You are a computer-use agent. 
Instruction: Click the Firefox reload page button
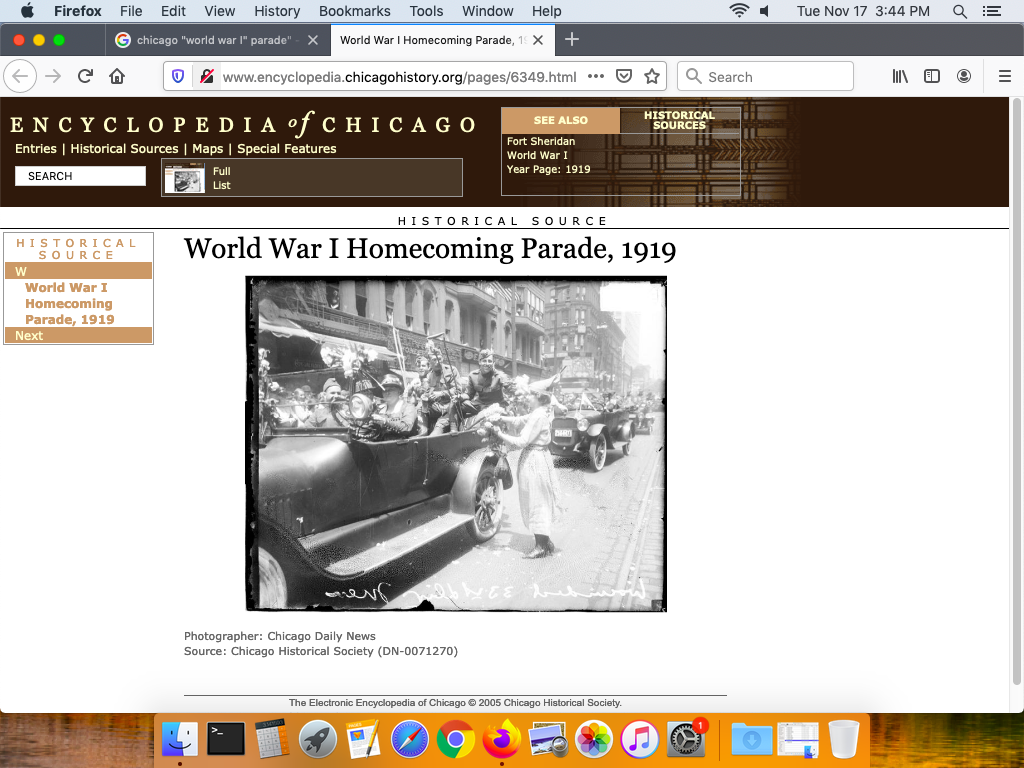point(86,77)
